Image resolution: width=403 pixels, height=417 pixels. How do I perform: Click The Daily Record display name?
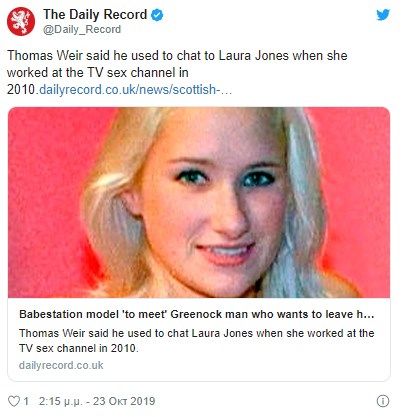[x=95, y=14]
